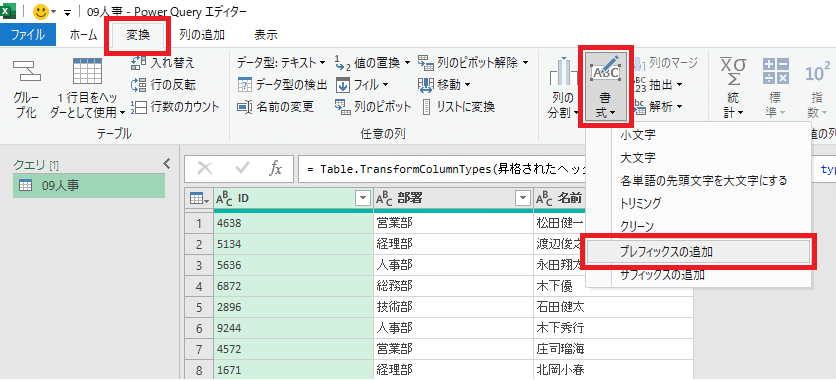Viewport: 836px width, 380px height.
Task: Open 部署 column filter dropdown
Action: [522, 199]
